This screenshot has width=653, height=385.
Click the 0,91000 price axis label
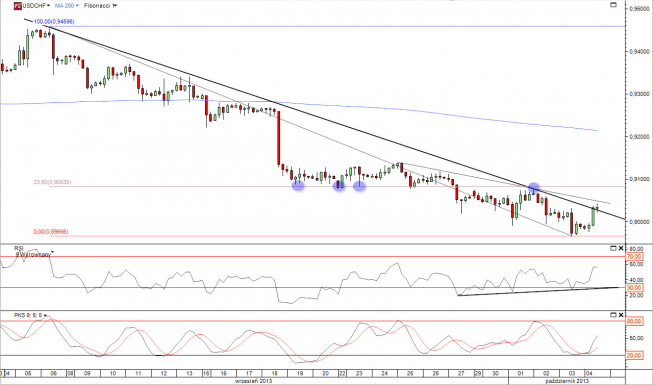tap(639, 179)
